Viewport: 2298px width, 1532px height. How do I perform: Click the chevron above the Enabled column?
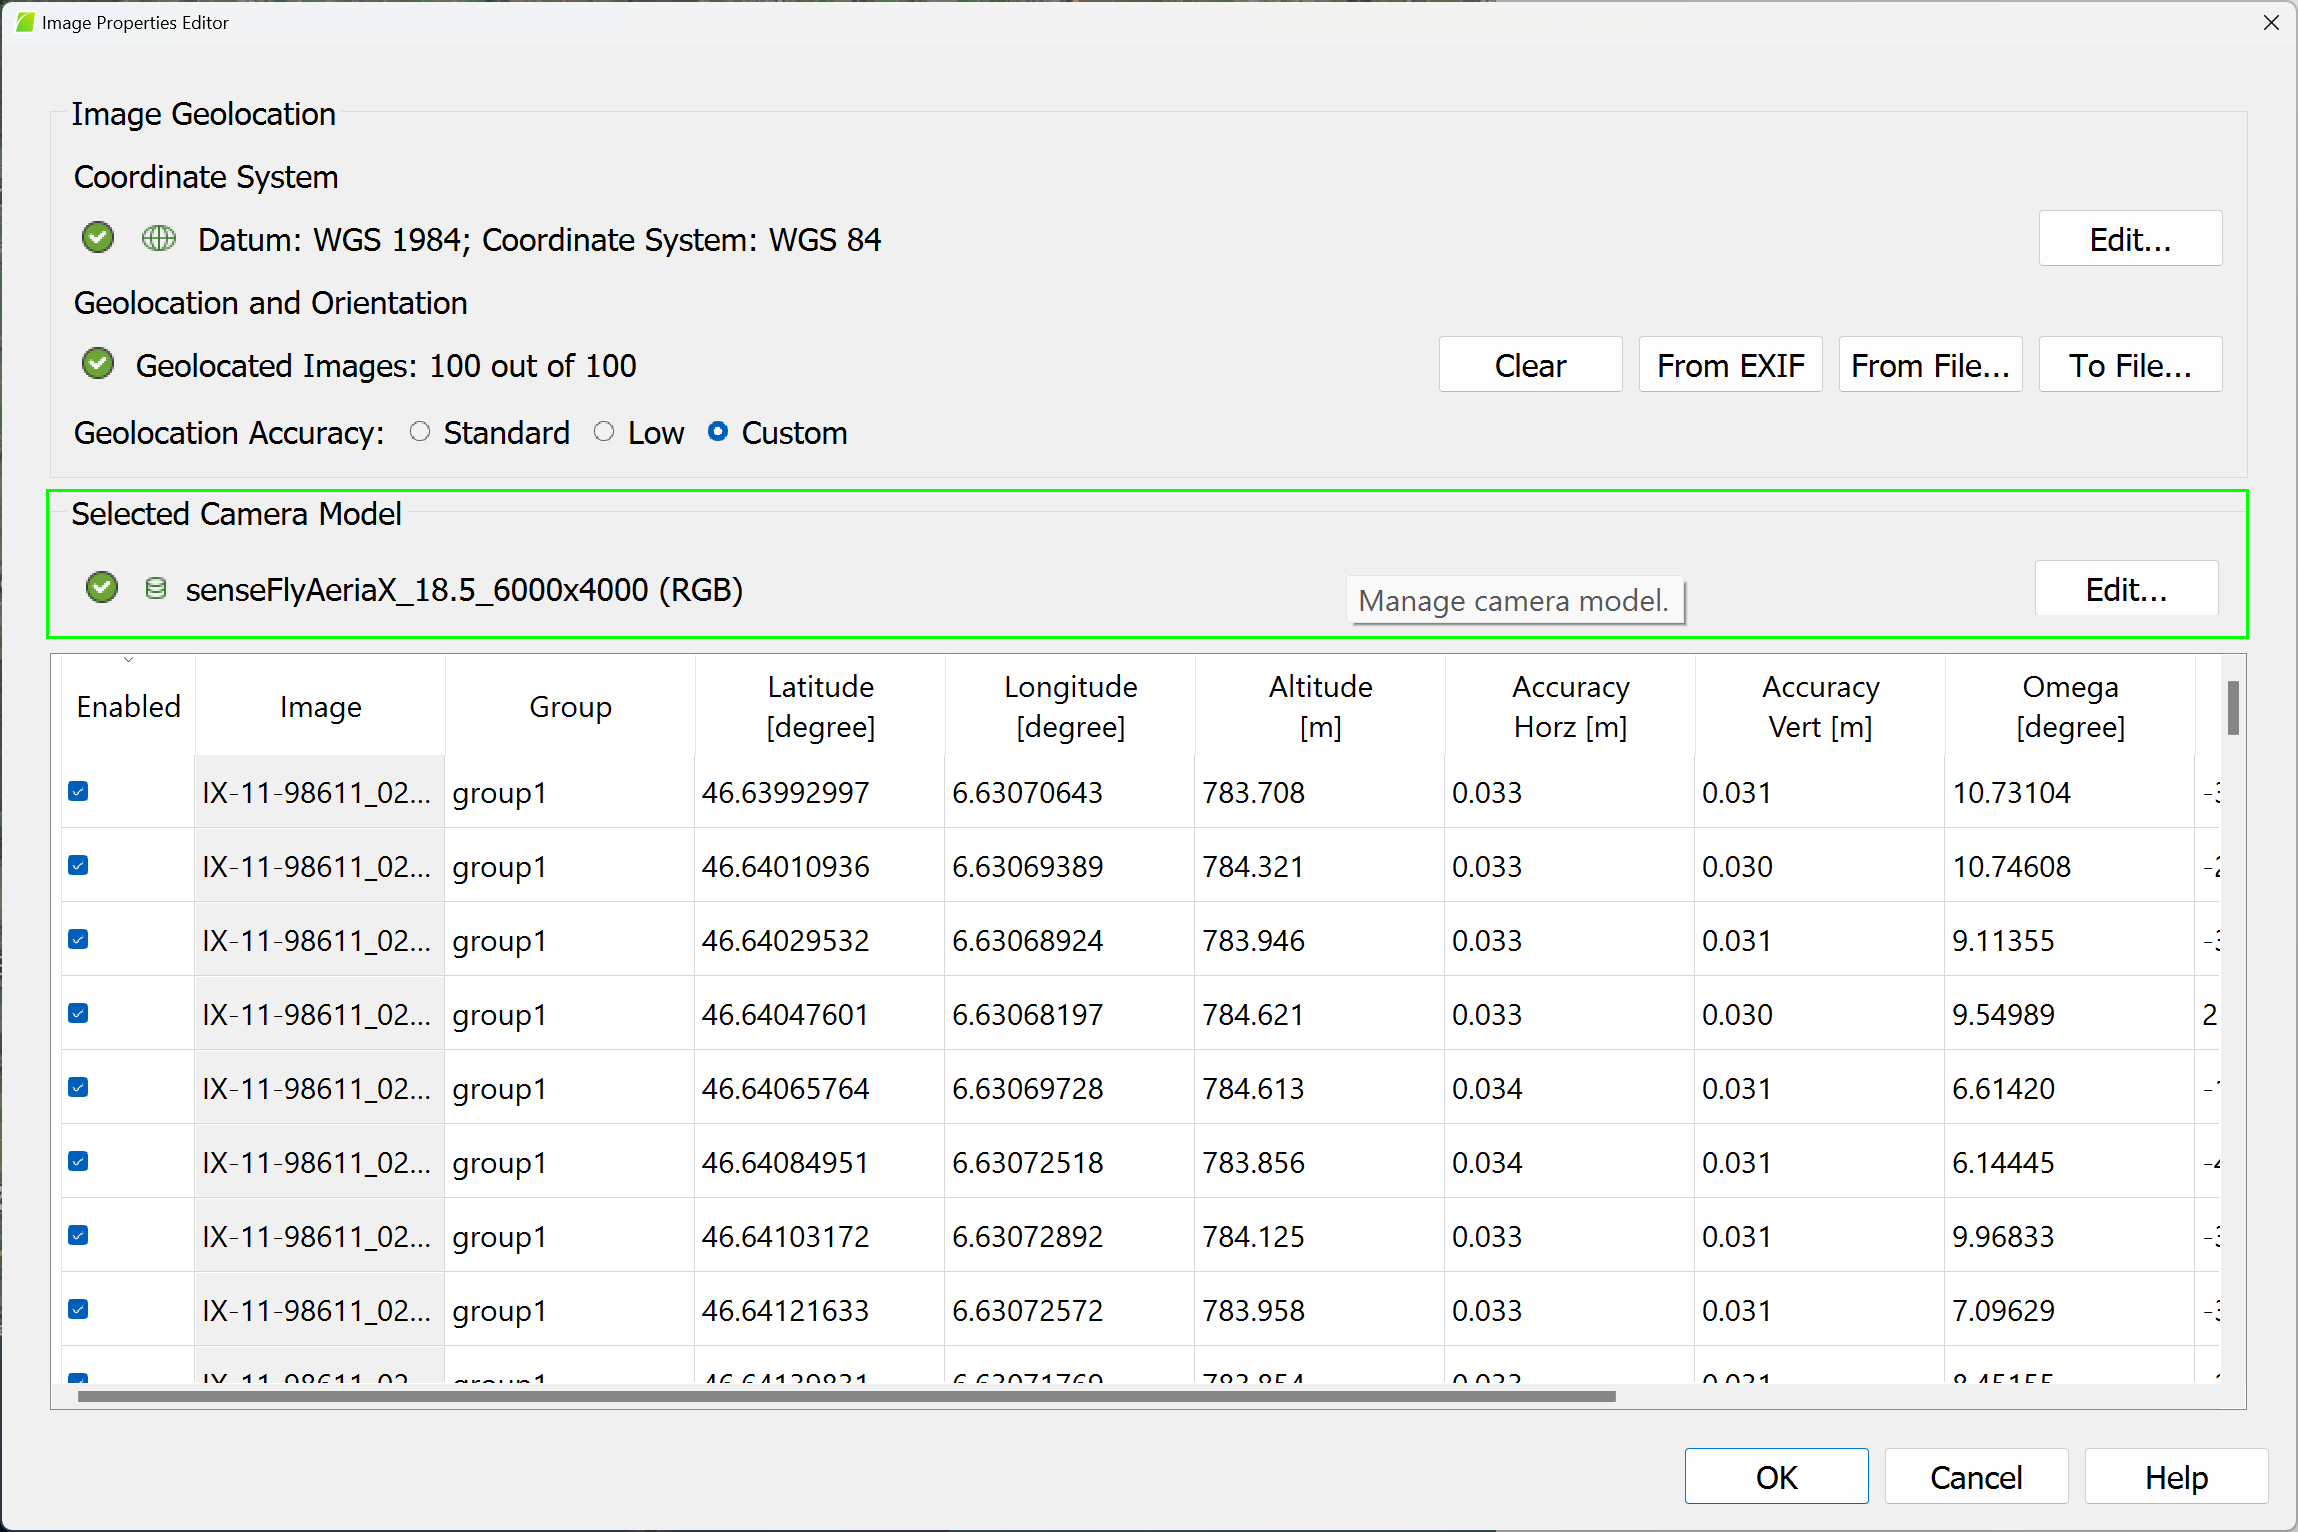click(128, 660)
